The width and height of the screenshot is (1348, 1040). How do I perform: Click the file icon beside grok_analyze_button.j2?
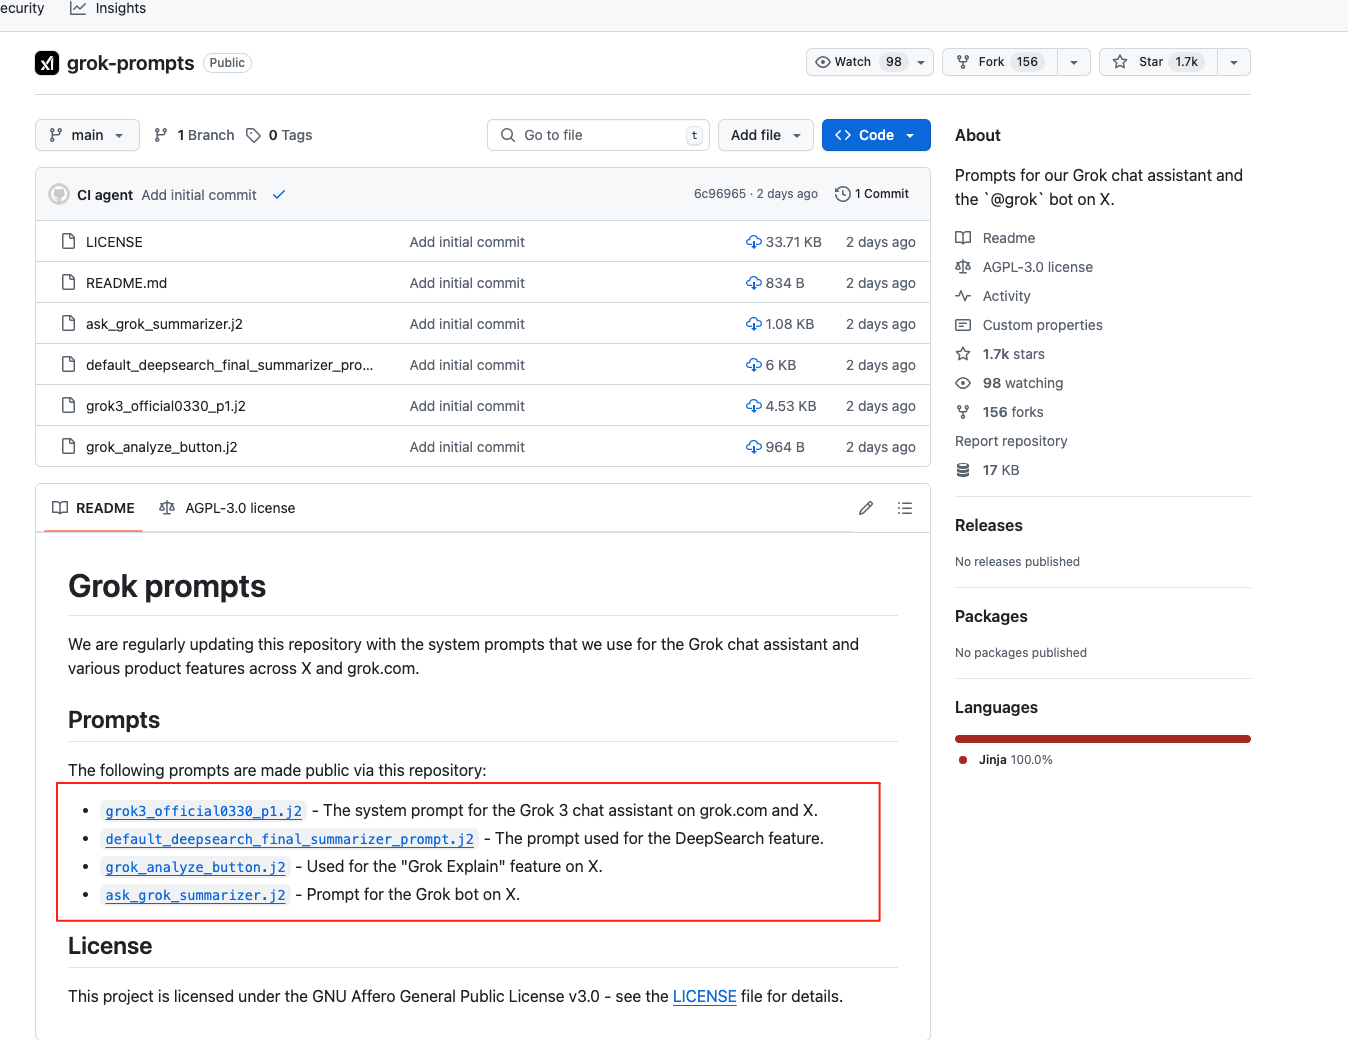point(68,446)
